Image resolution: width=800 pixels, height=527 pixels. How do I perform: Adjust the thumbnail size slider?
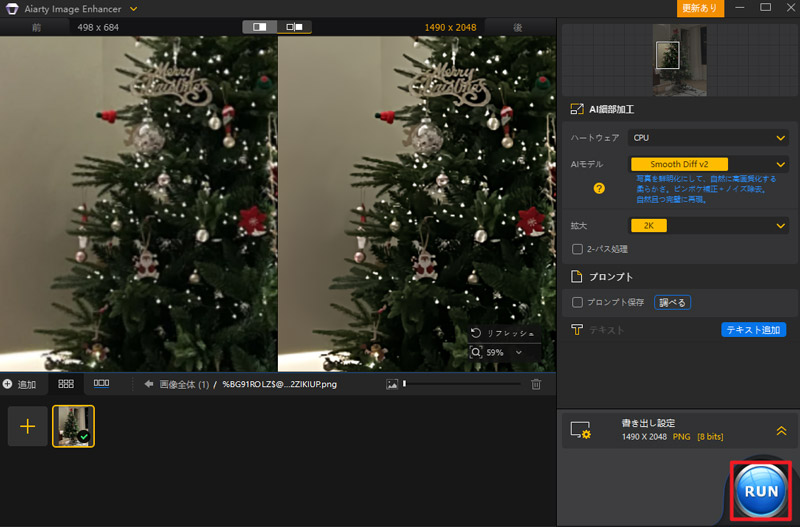pyautogui.click(x=462, y=384)
